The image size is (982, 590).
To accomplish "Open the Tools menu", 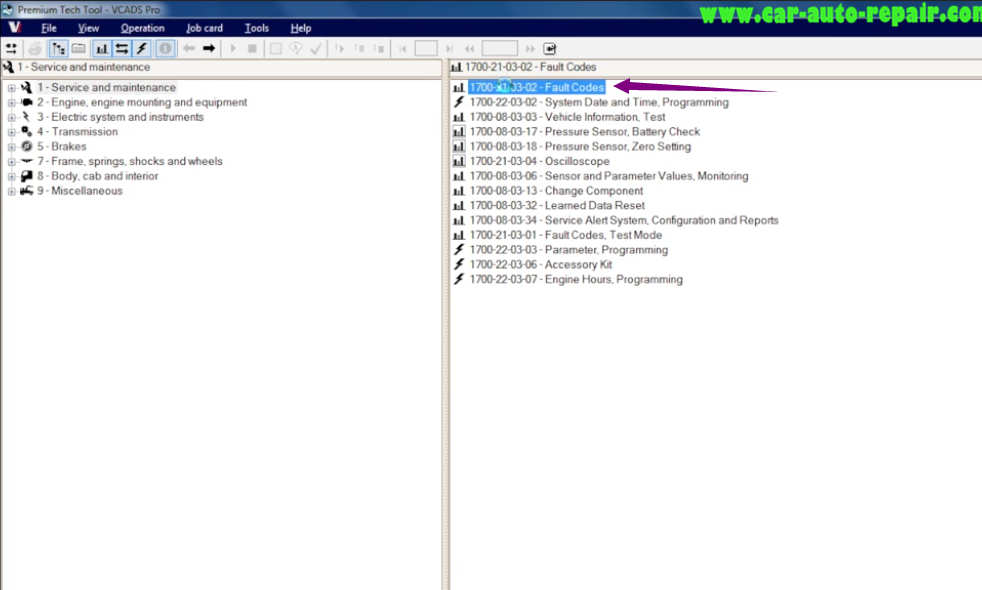I will click(257, 28).
